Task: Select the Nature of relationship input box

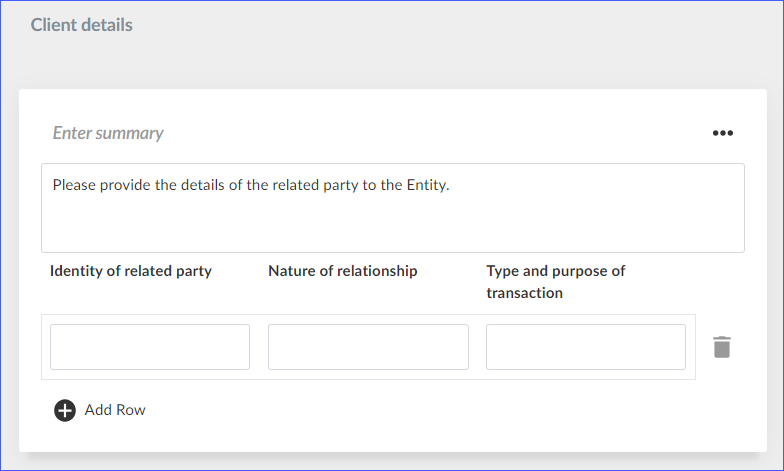Action: [x=368, y=347]
